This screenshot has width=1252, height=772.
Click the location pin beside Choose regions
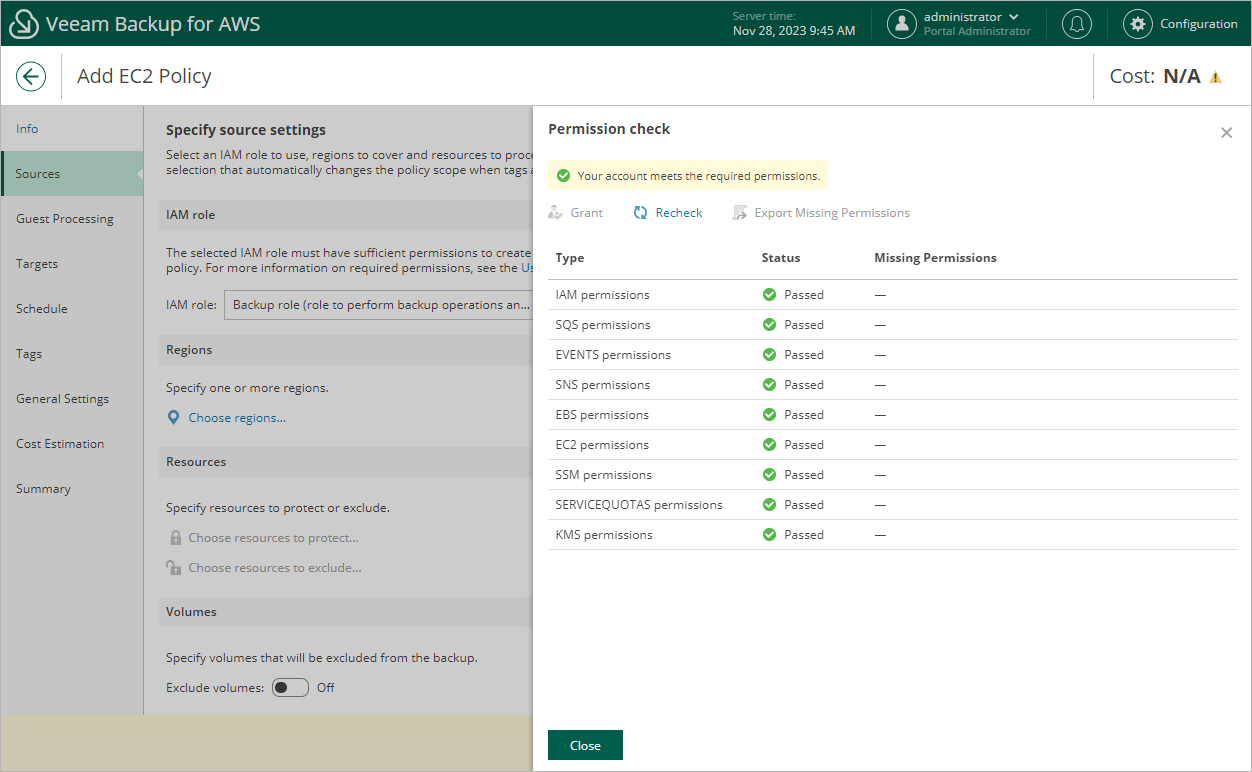click(x=174, y=418)
